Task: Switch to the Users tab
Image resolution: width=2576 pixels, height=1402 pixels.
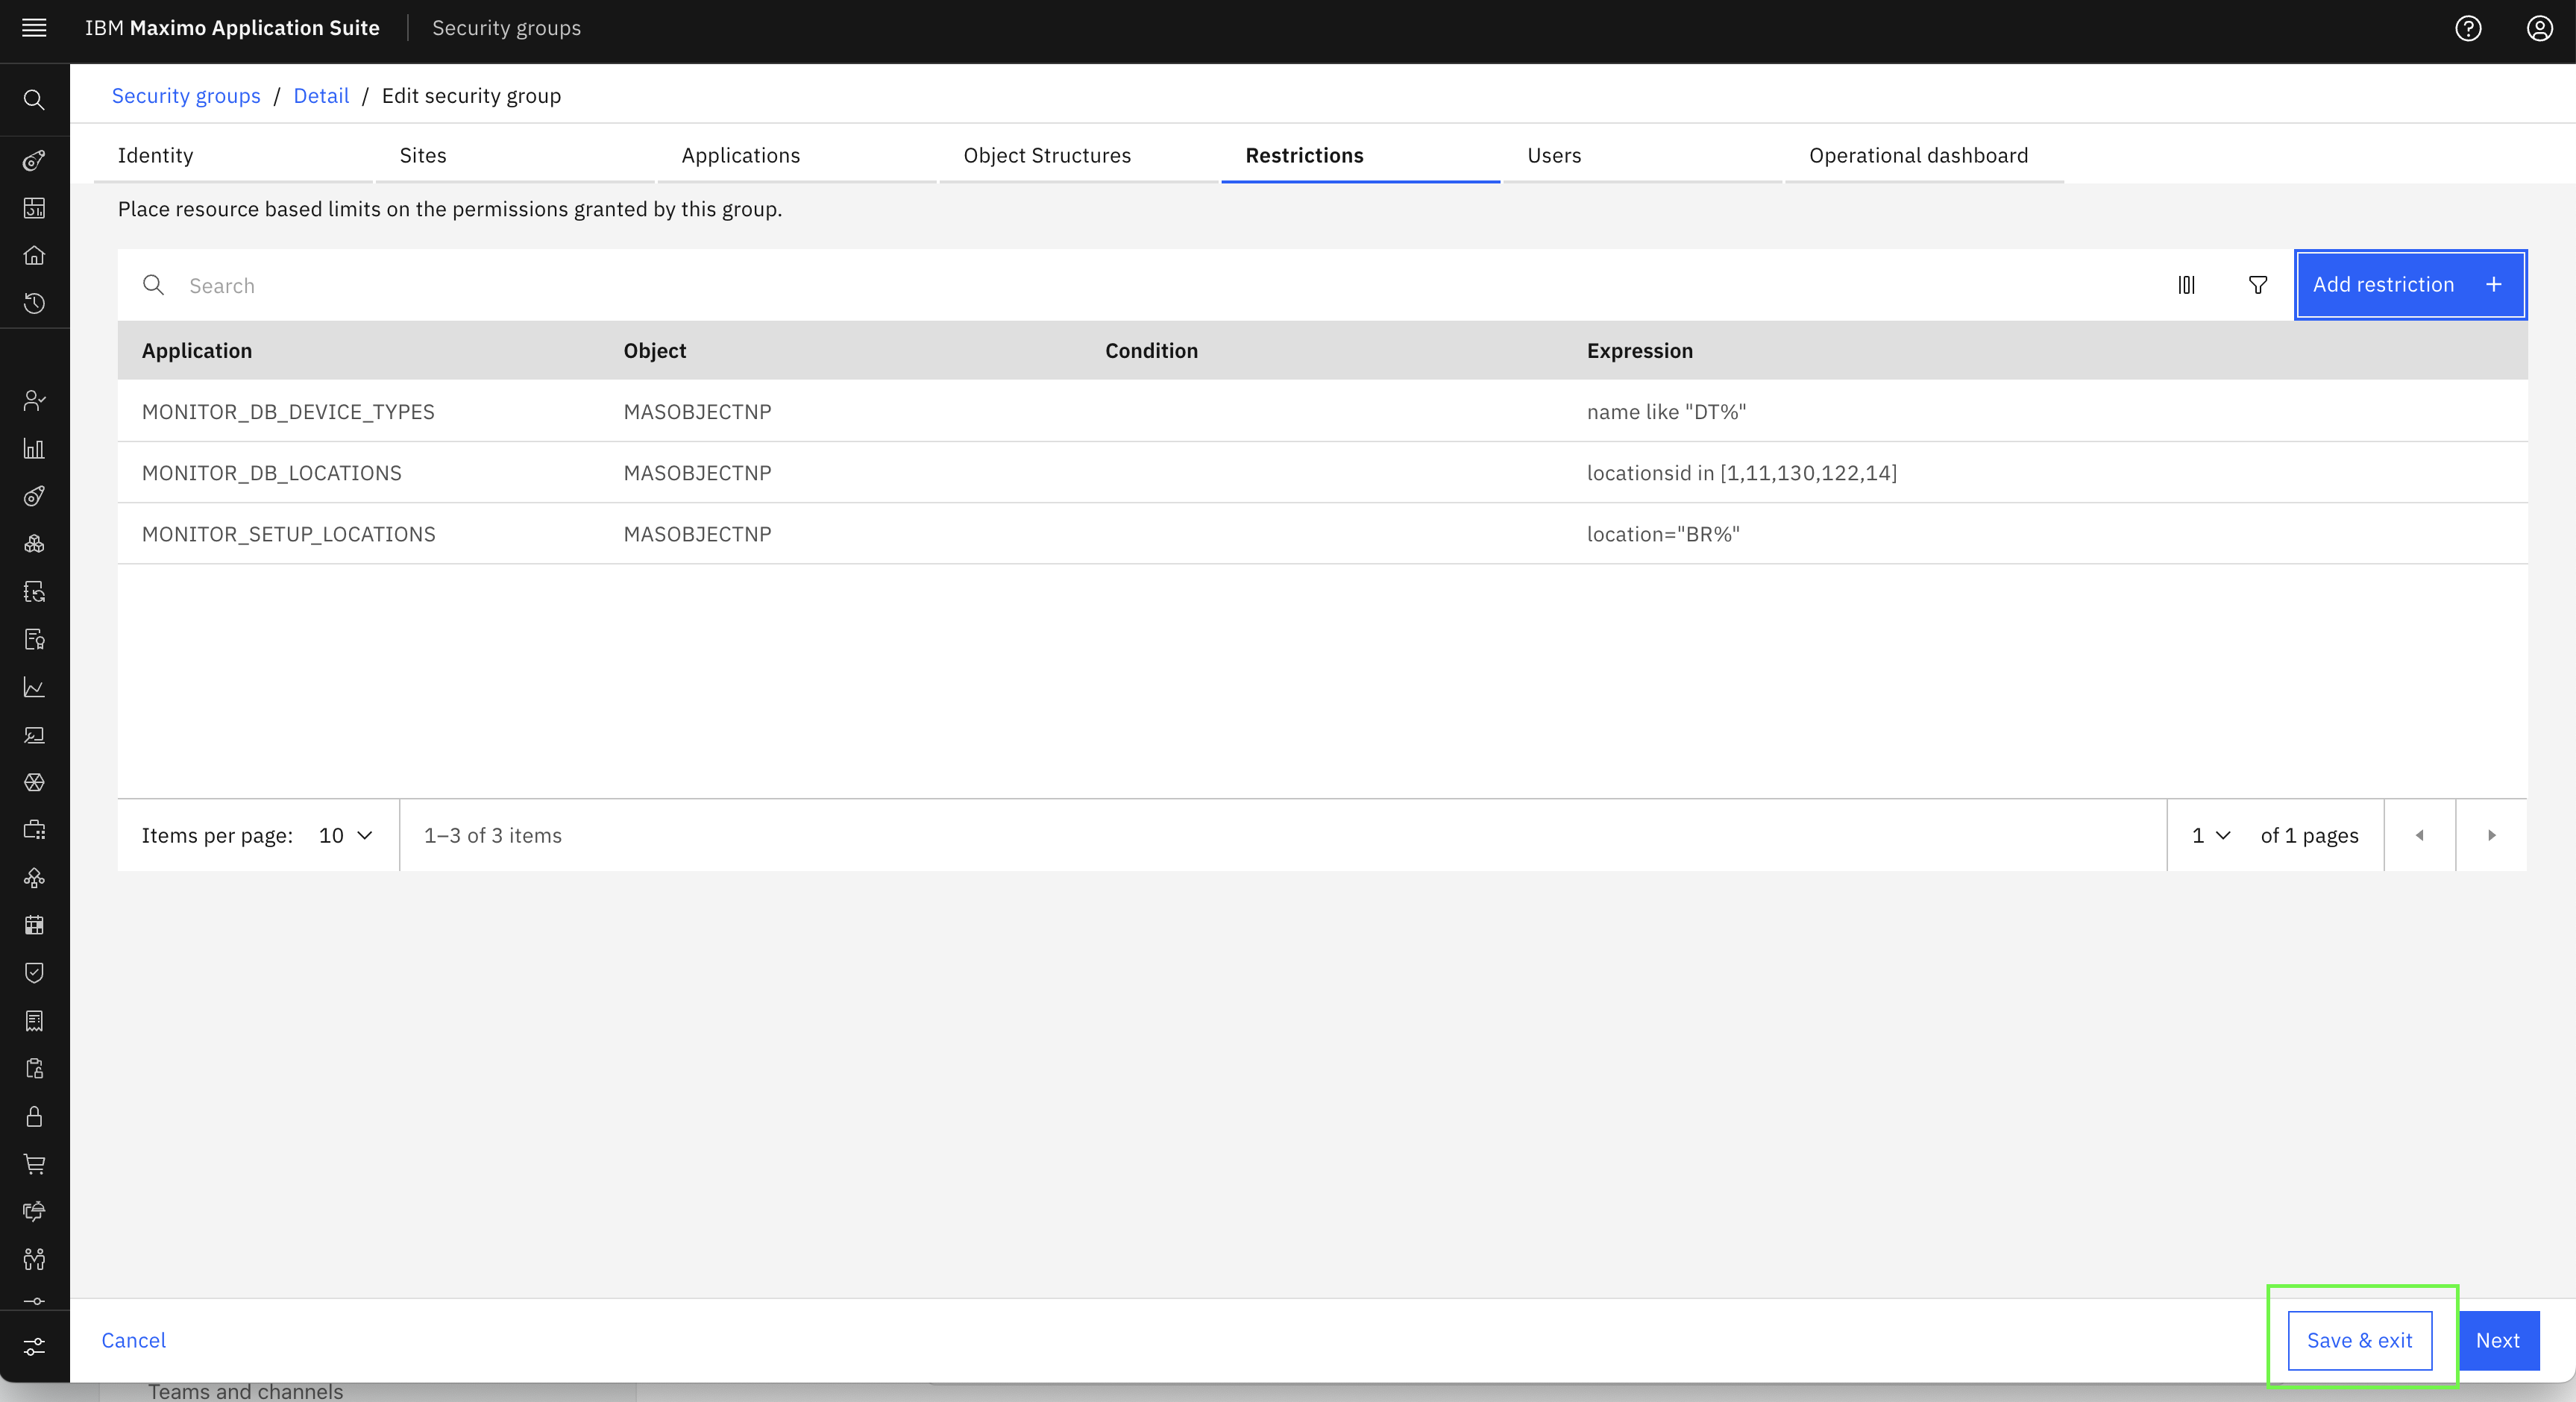Action: coord(1554,155)
